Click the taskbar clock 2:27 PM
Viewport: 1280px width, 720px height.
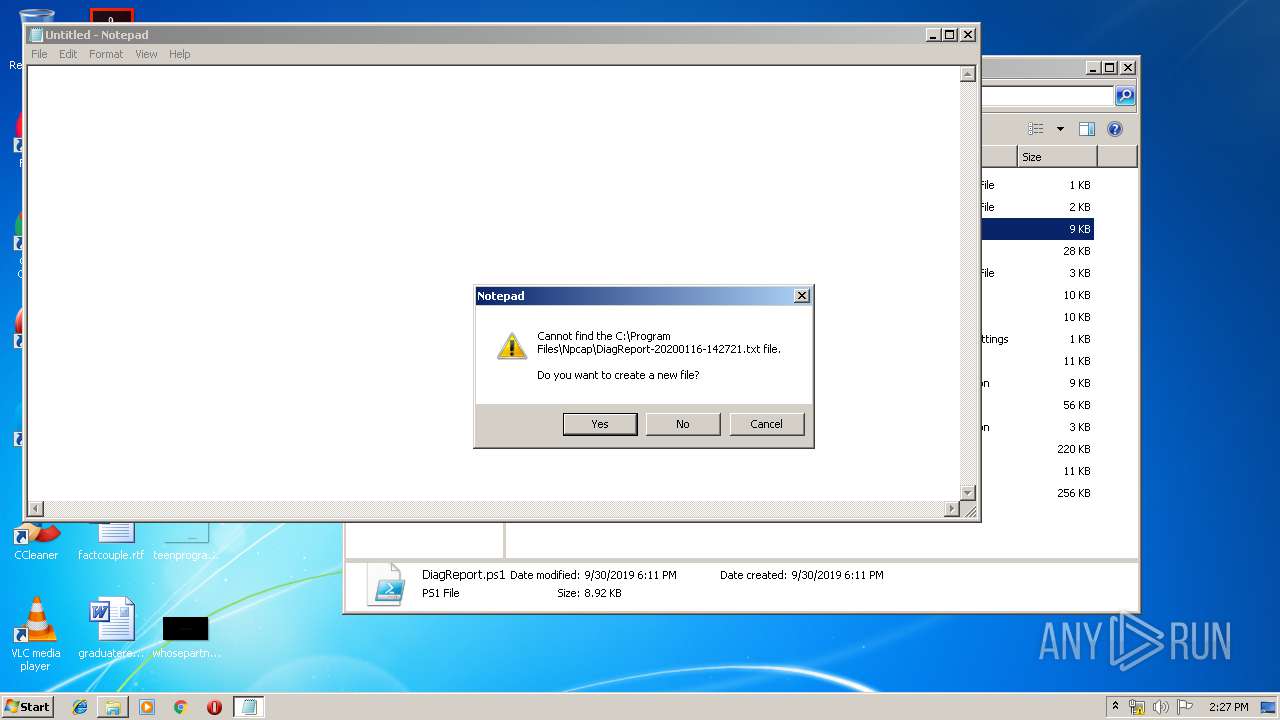pos(1228,707)
